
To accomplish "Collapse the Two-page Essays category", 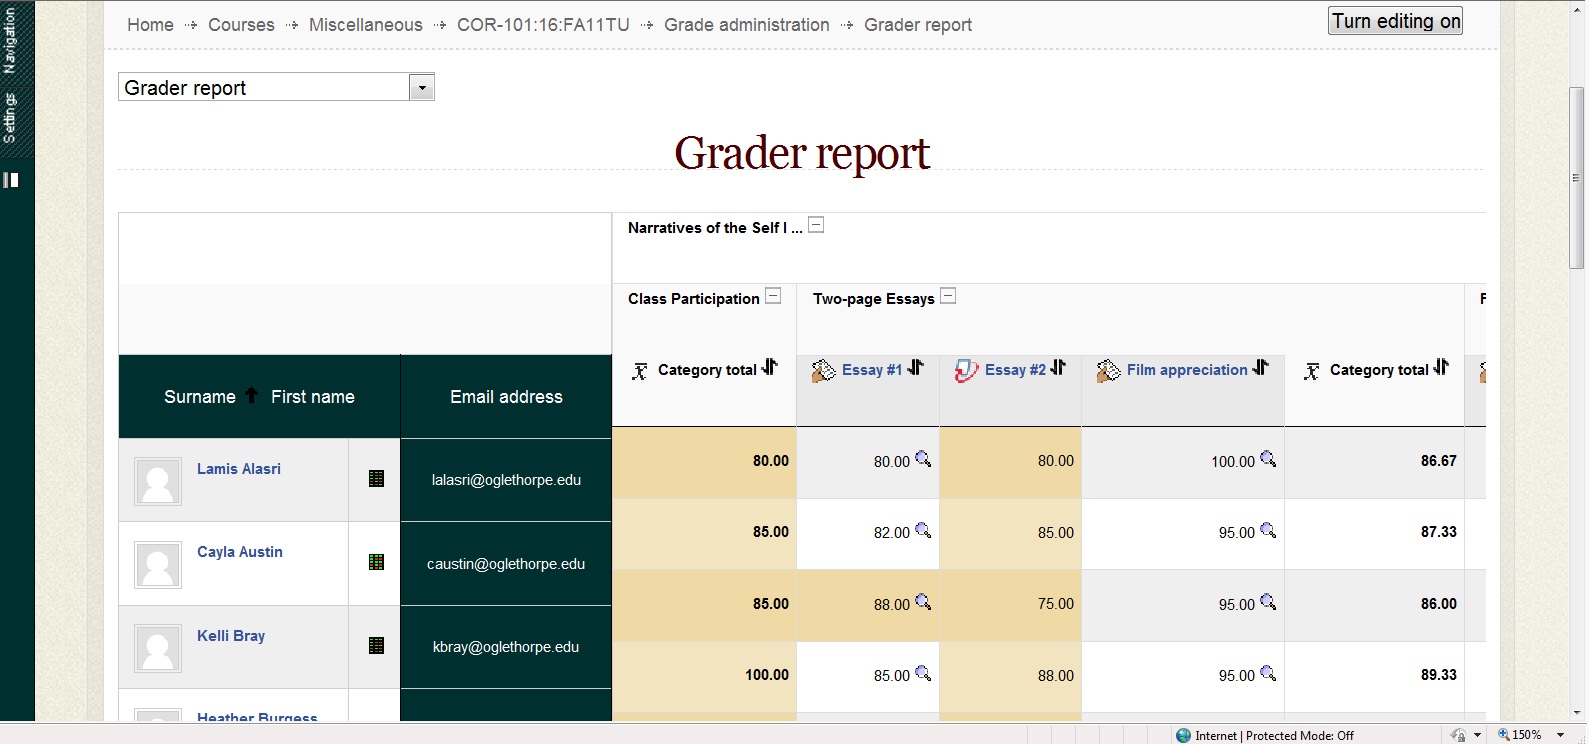I will point(948,296).
